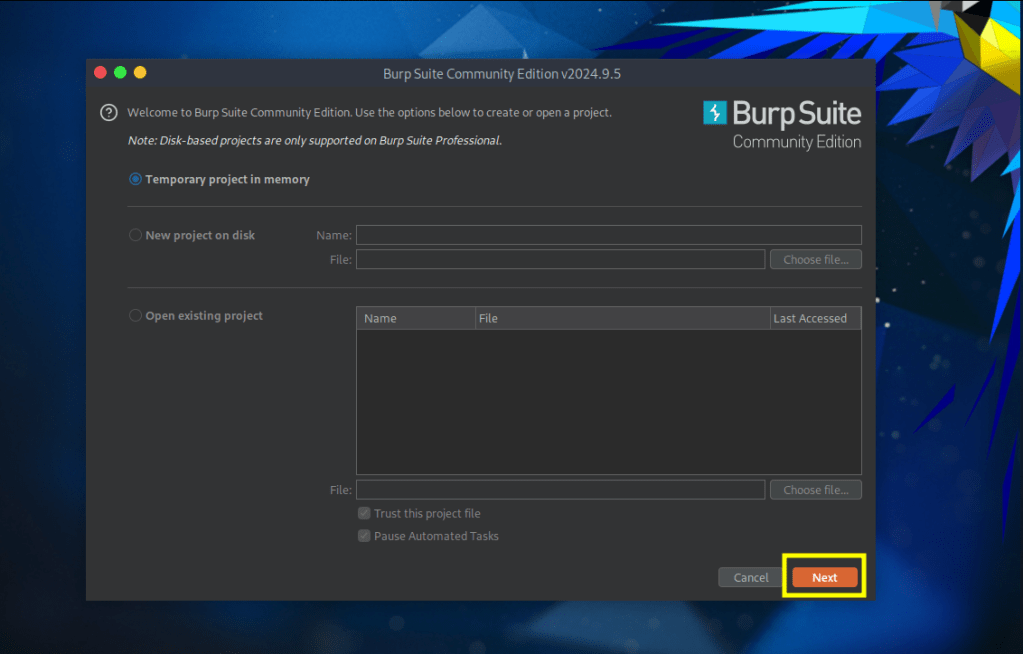Disable the Pause Automated Tasks checkbox
The height and width of the screenshot is (654, 1023).
pos(364,537)
